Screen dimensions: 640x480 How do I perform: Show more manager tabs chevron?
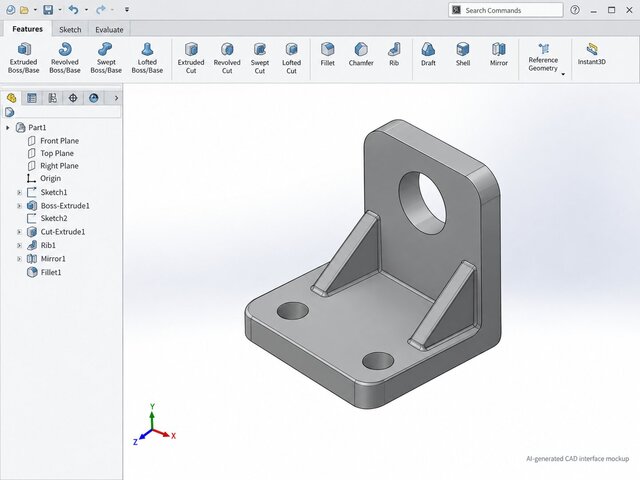(x=116, y=98)
